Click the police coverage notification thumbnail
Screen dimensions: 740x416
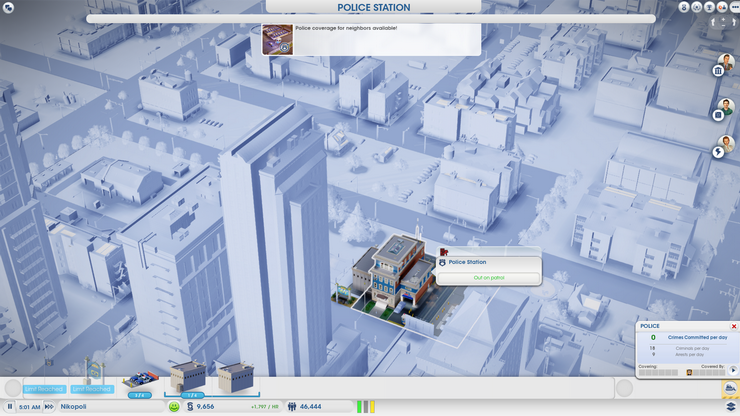point(278,40)
